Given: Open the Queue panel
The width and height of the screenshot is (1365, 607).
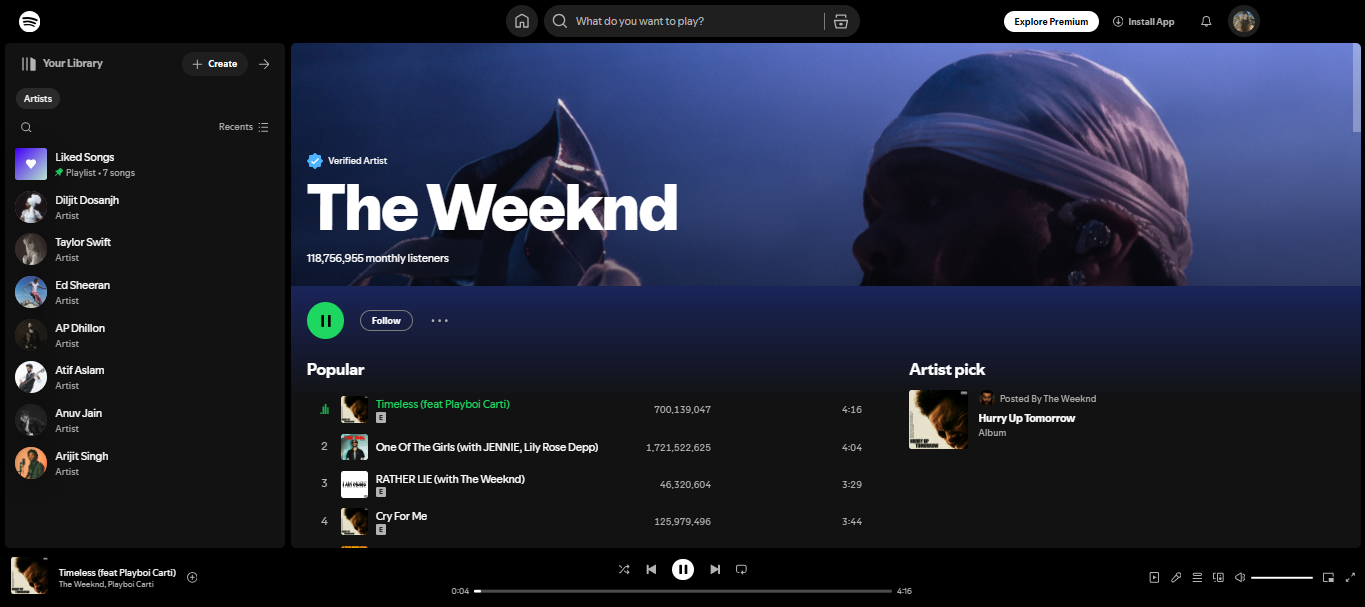Looking at the screenshot, I should coord(1197,577).
